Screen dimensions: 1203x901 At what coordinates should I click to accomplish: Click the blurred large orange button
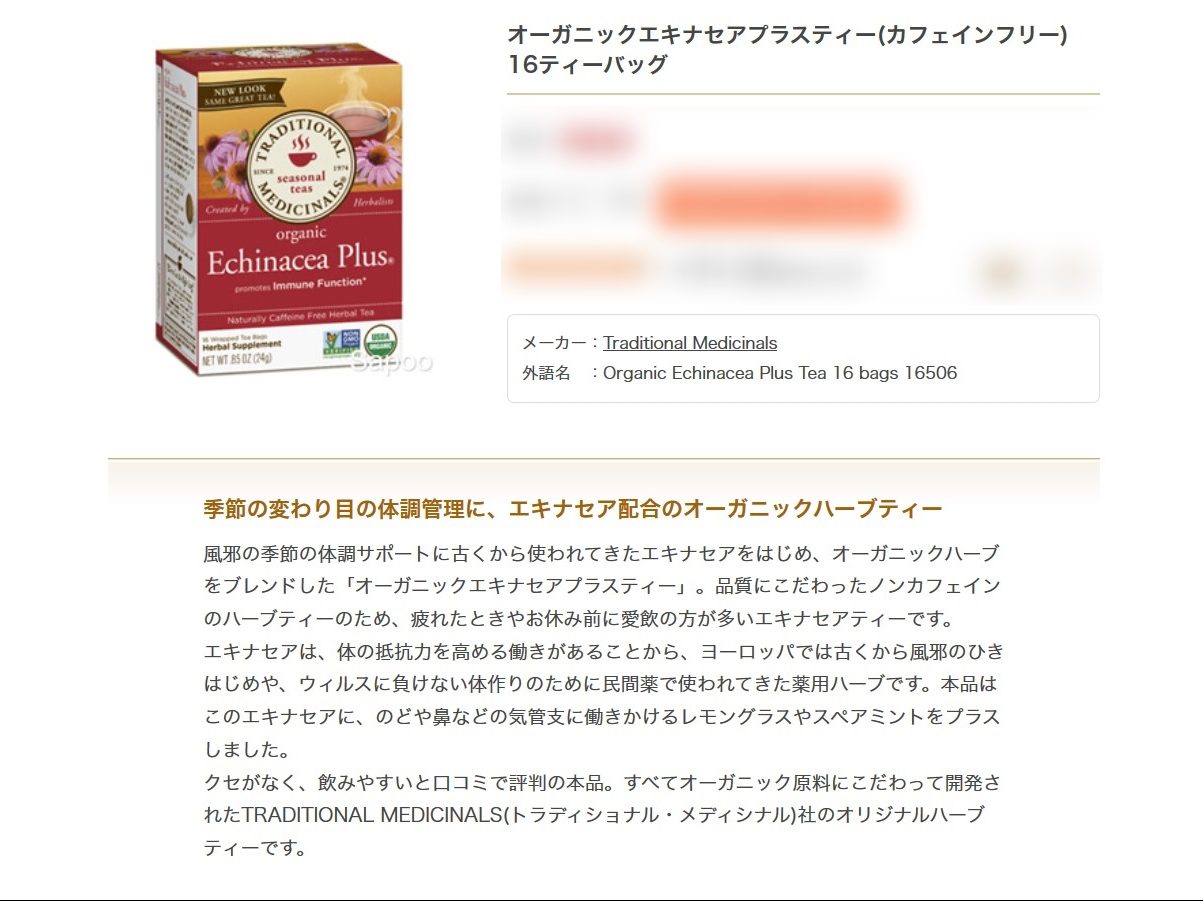click(778, 203)
